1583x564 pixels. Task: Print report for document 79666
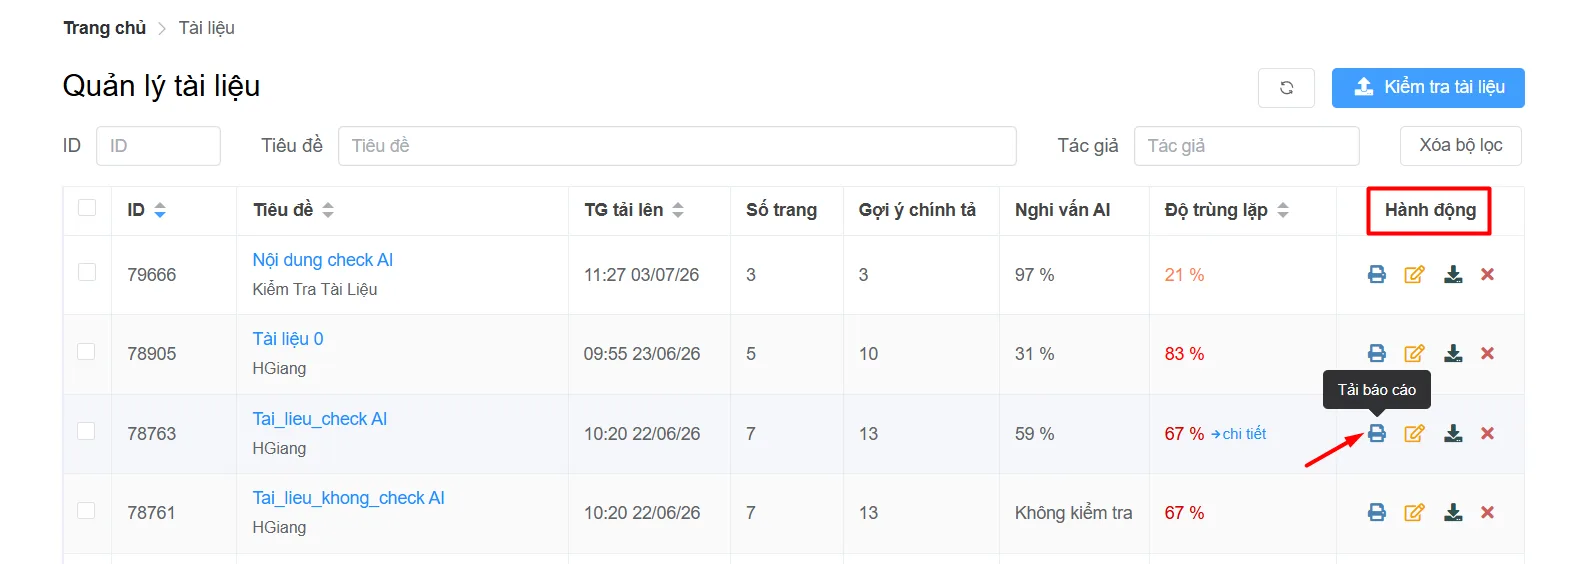tap(1377, 274)
